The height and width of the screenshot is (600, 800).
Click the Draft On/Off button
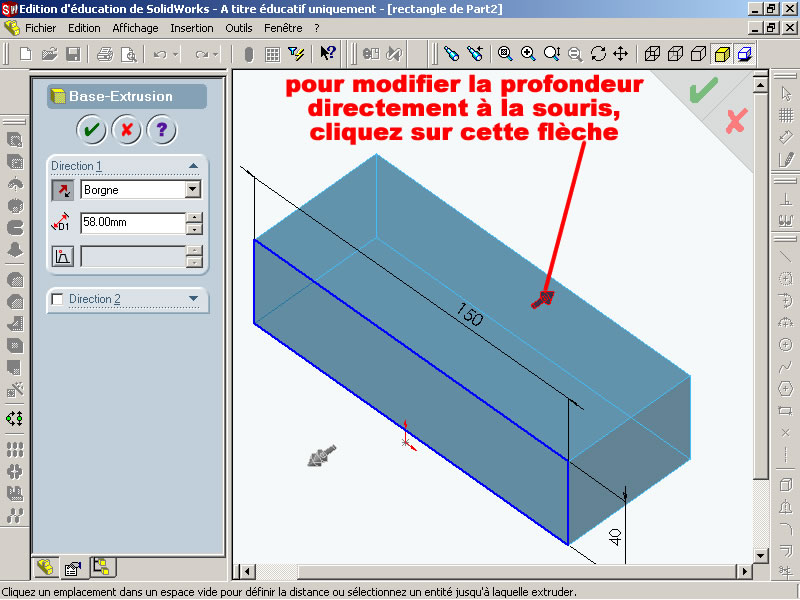pyautogui.click(x=63, y=256)
